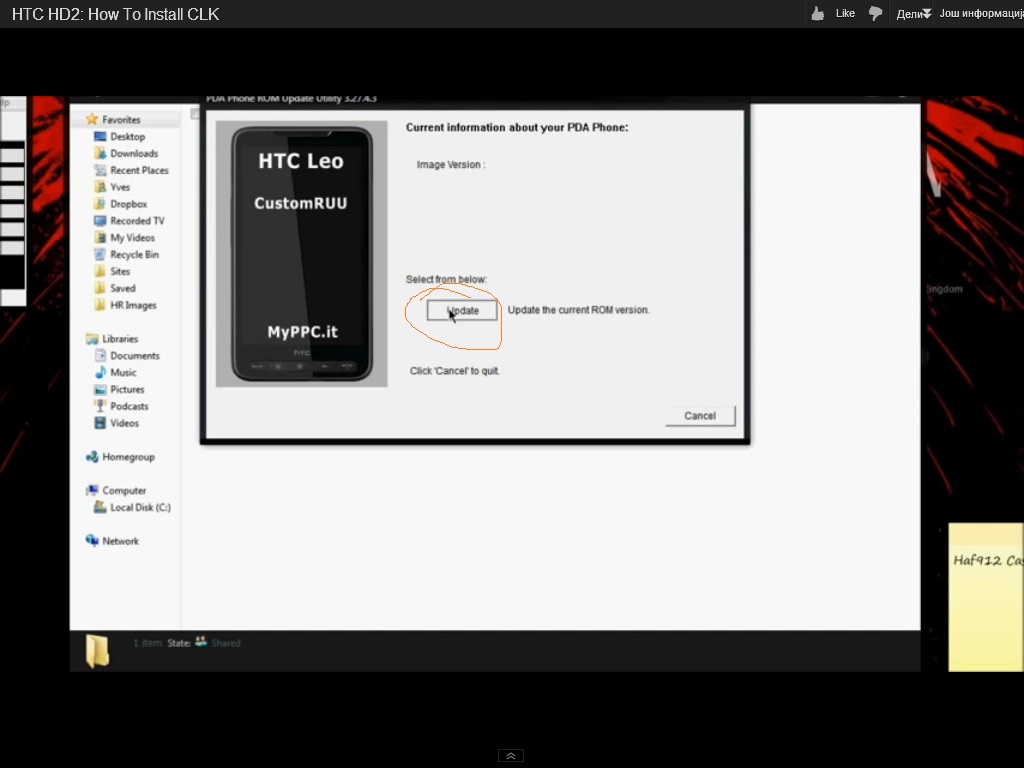
Task: Open the Још информација link
Action: pos(982,14)
